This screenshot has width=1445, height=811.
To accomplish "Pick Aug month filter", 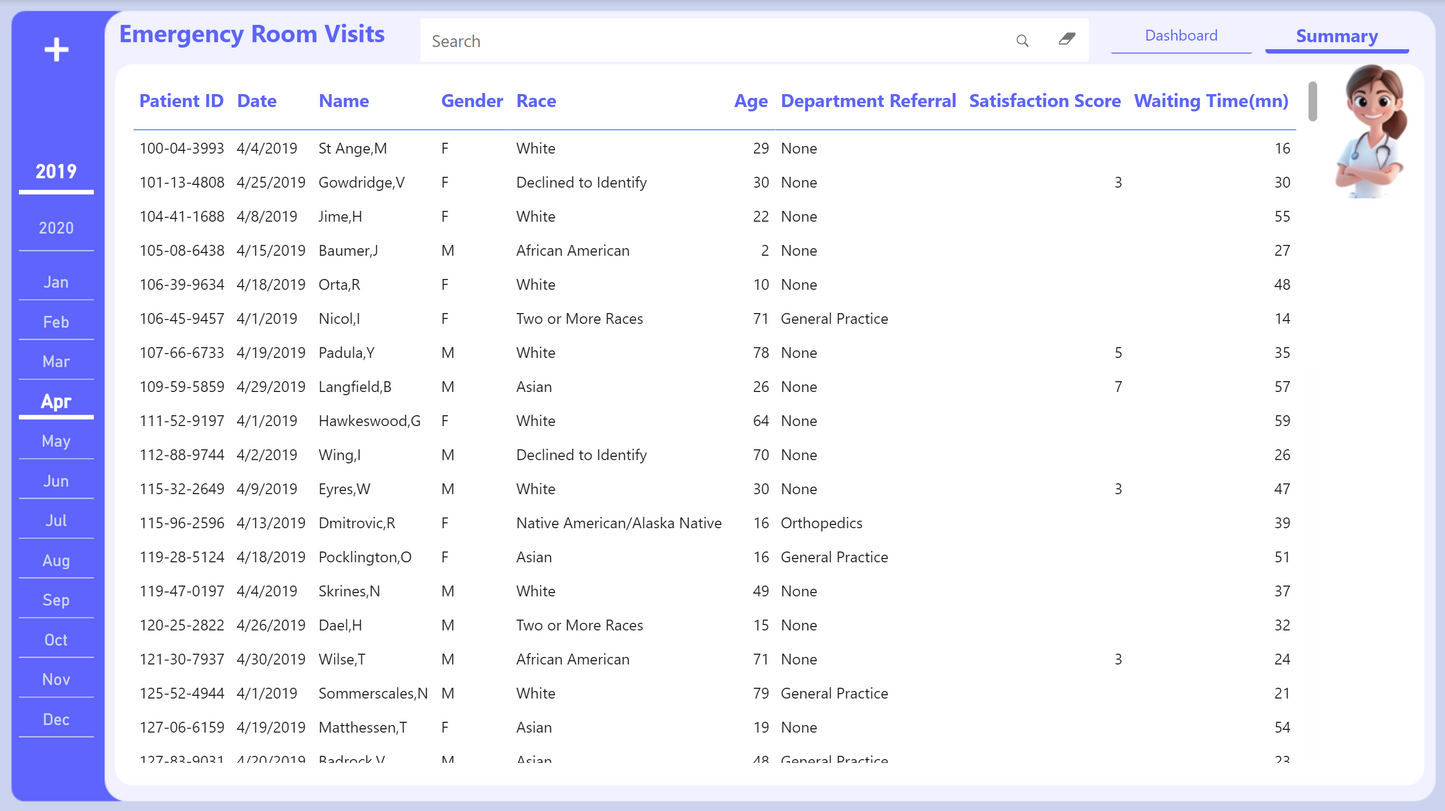I will click(x=56, y=561).
